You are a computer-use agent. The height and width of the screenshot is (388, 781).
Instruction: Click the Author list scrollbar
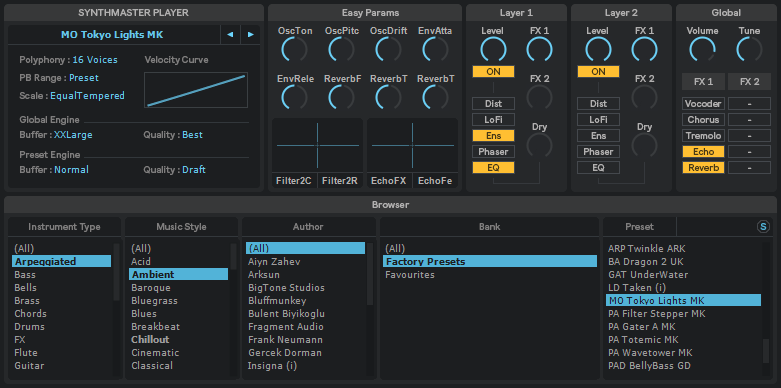[x=370, y=273]
